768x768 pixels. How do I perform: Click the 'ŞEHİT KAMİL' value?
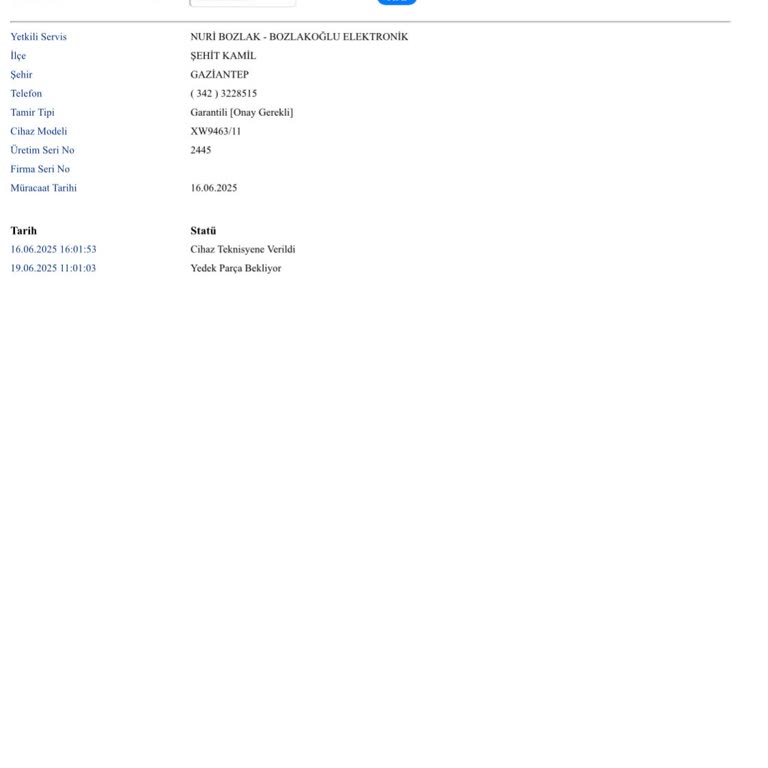223,56
